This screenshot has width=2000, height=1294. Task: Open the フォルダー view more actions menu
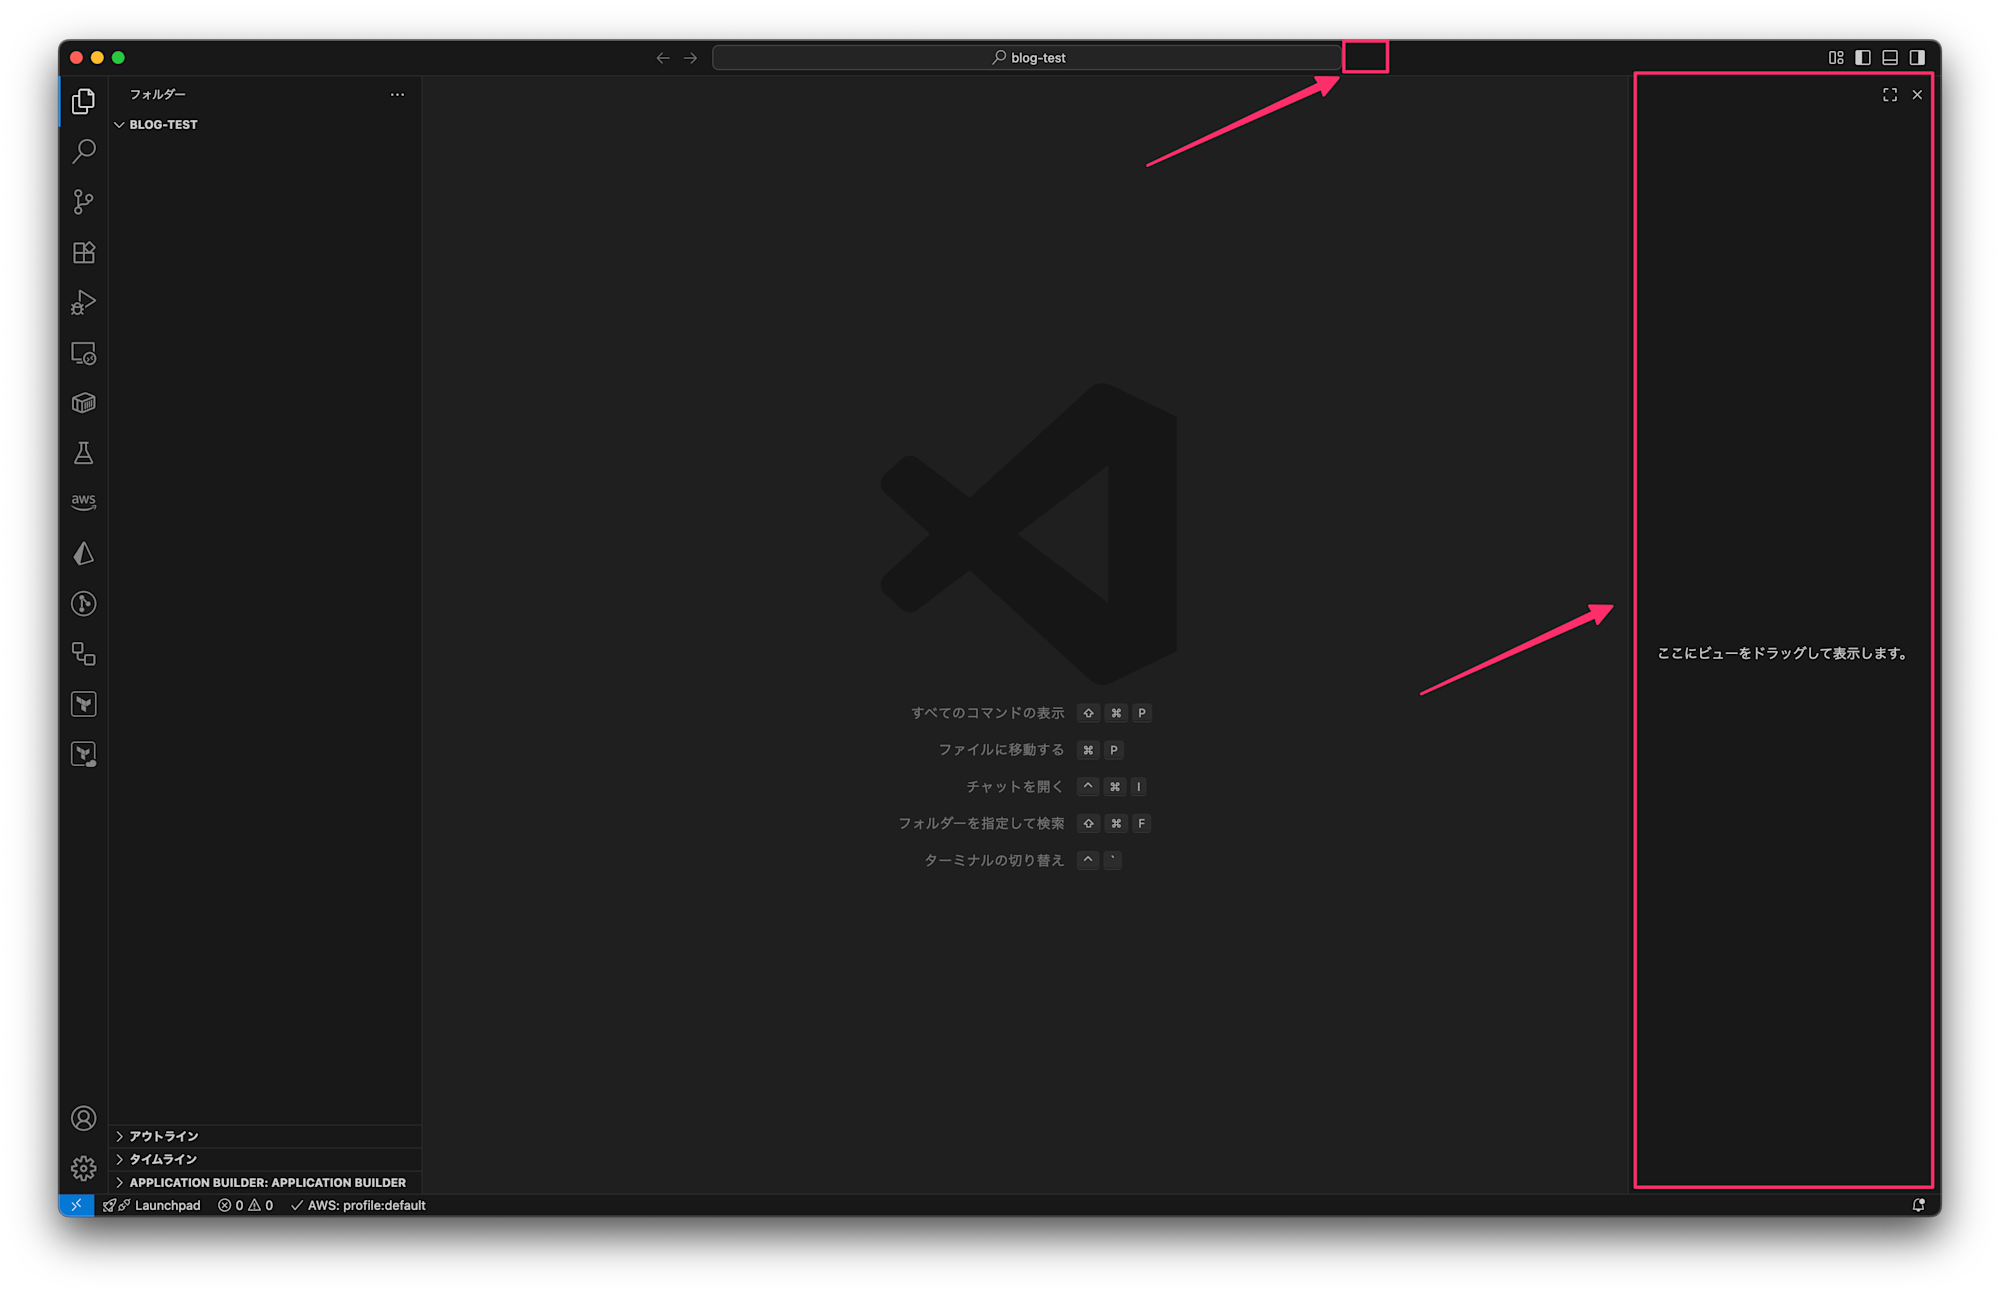tap(397, 95)
